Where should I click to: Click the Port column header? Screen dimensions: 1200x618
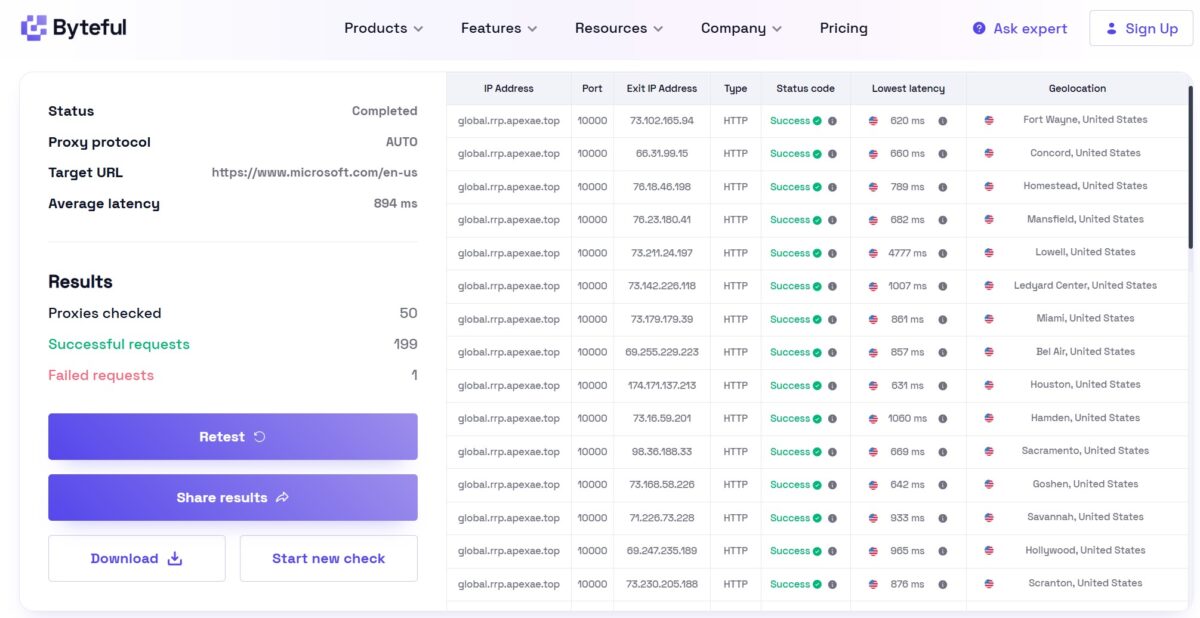pos(592,89)
